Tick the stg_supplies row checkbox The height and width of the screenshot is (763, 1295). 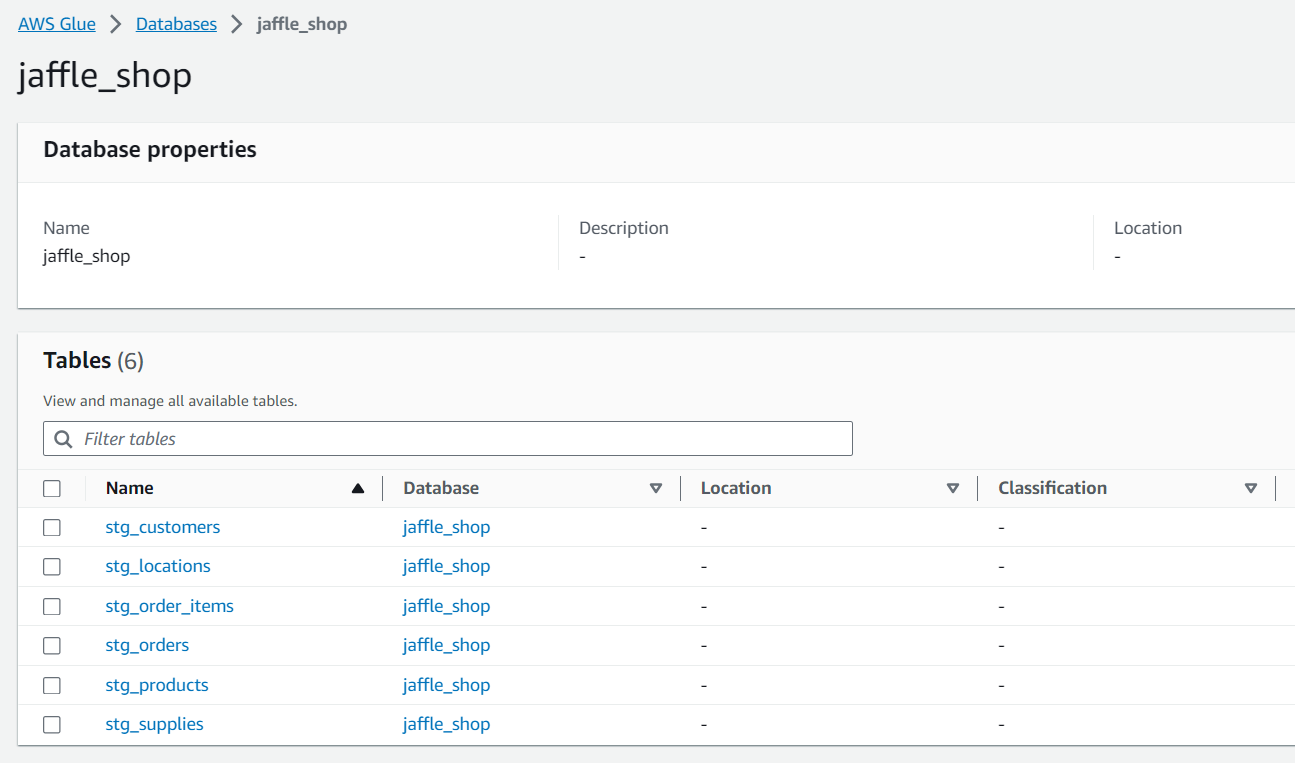[52, 725]
